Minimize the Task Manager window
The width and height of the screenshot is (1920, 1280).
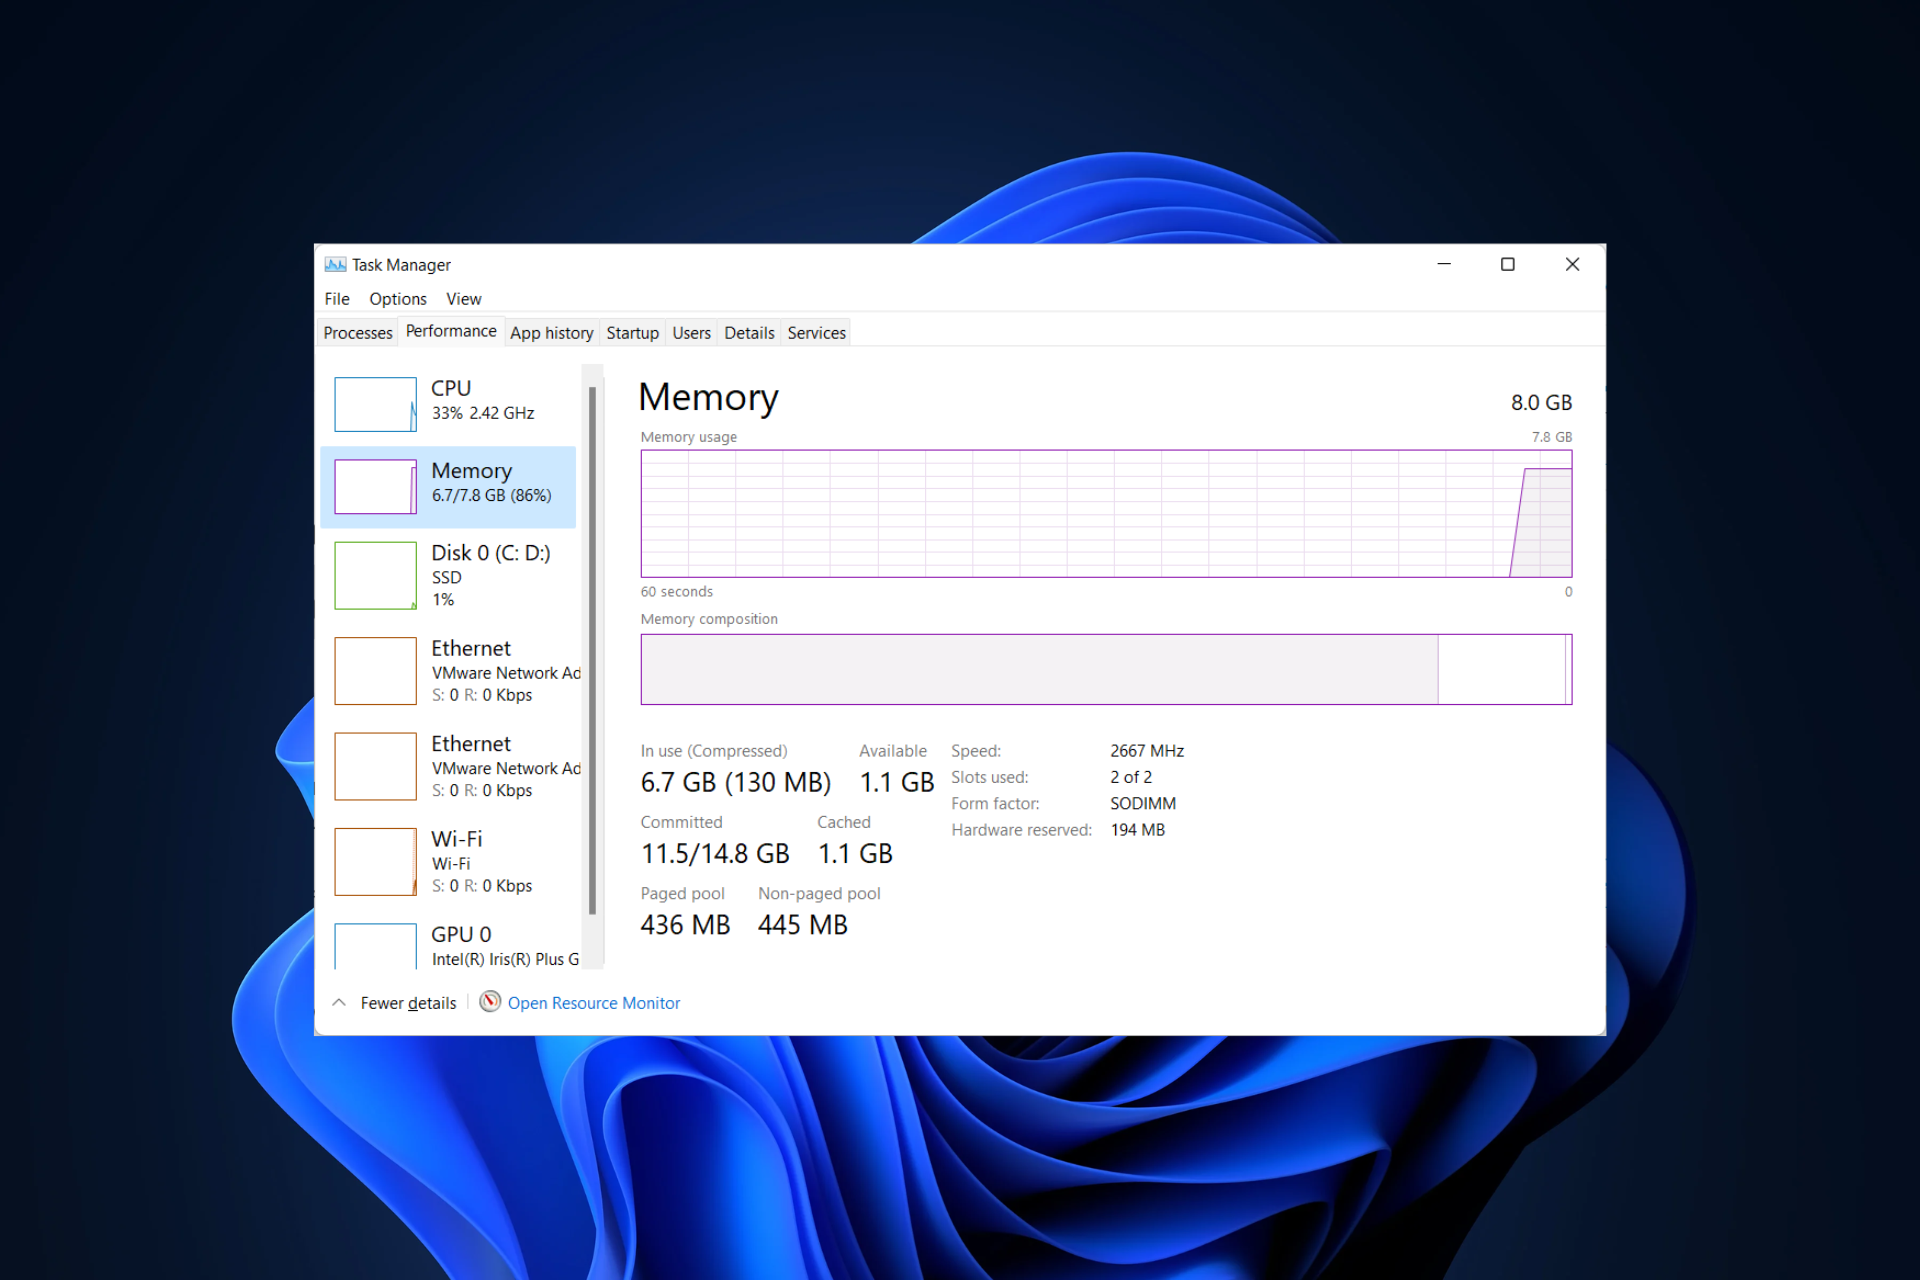(x=1444, y=264)
